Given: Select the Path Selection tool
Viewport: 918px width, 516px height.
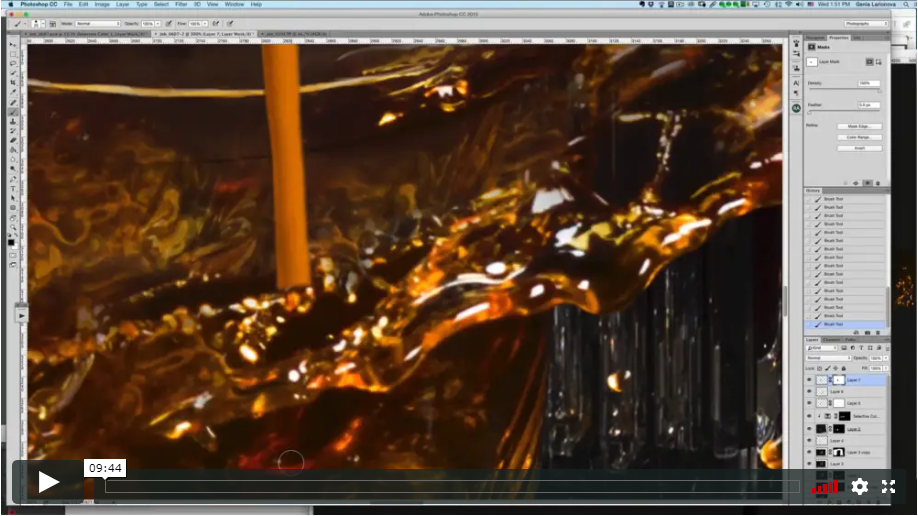Looking at the screenshot, I should [13, 198].
